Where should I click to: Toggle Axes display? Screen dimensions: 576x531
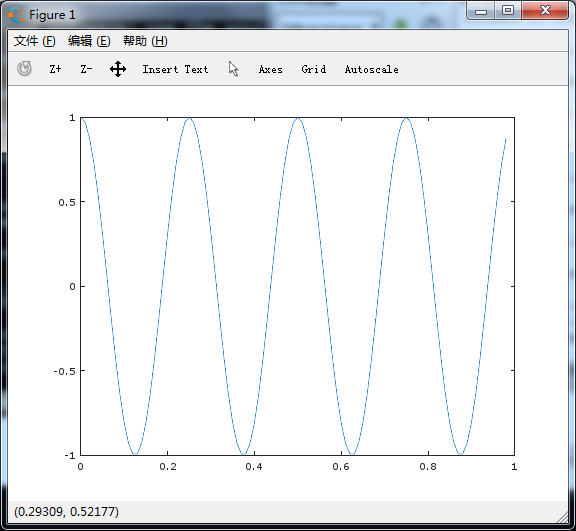(271, 69)
